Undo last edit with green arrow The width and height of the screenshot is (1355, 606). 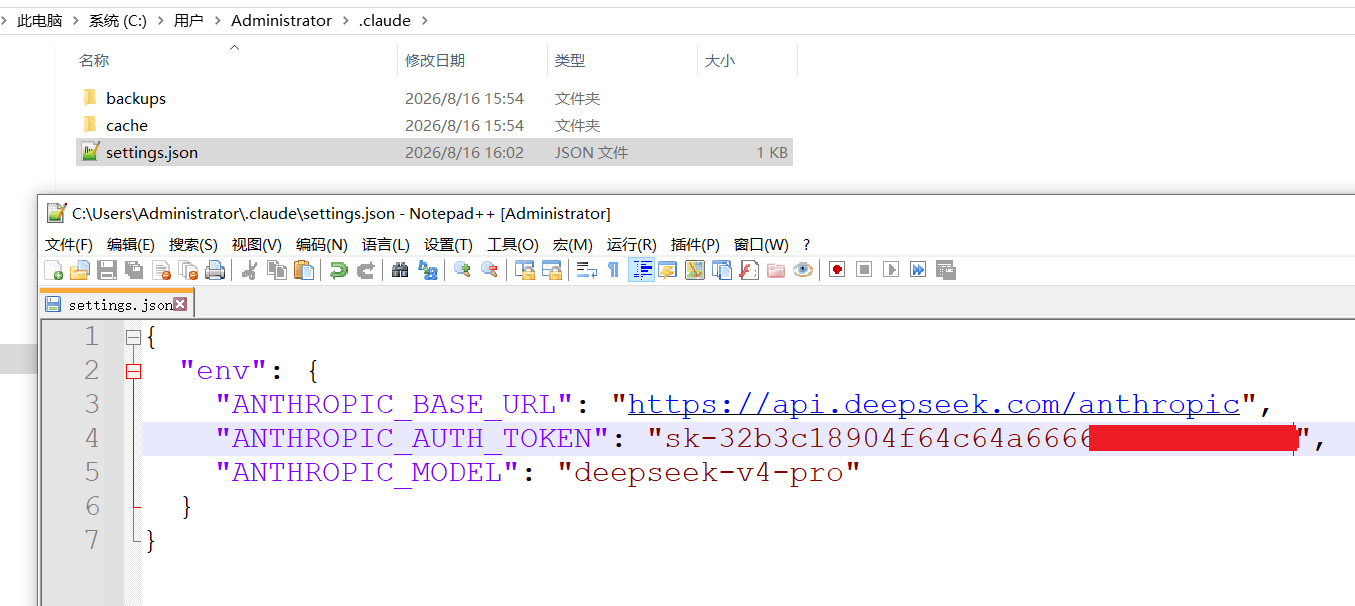click(339, 270)
